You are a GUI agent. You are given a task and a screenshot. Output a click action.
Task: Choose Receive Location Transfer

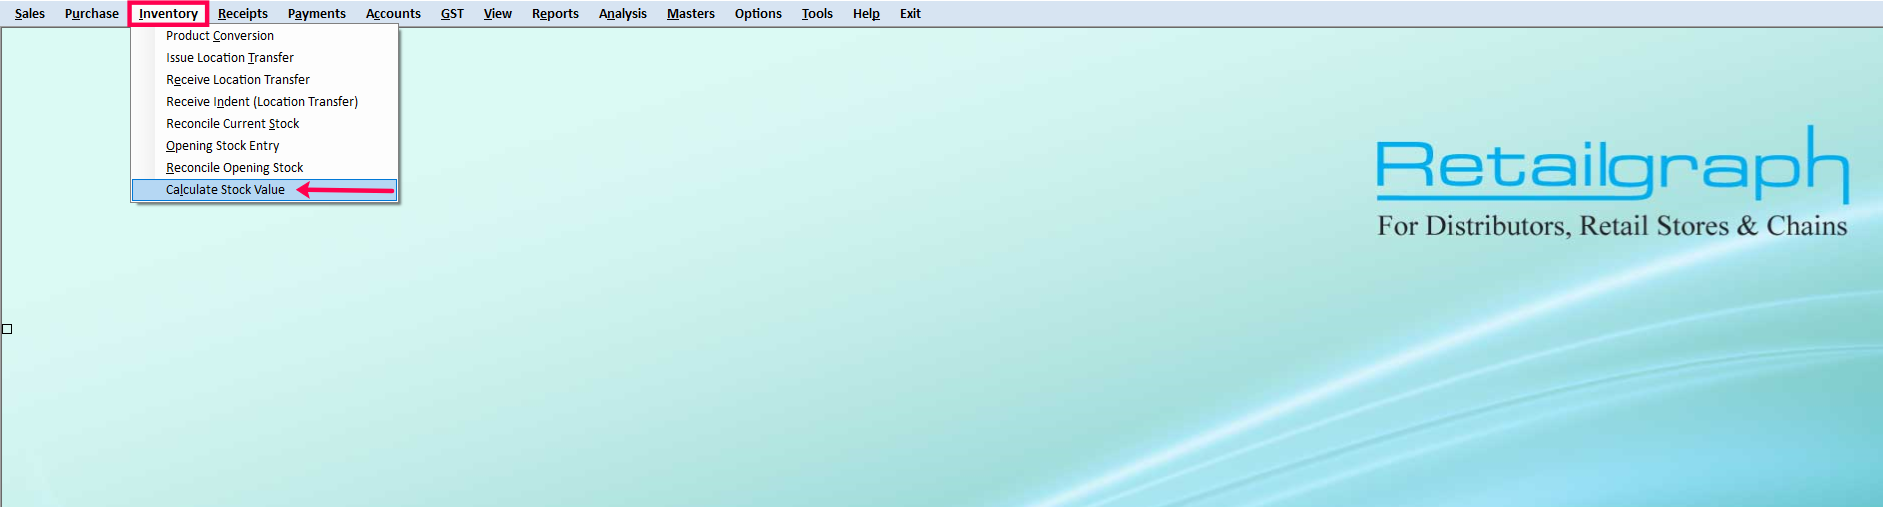[x=265, y=80]
